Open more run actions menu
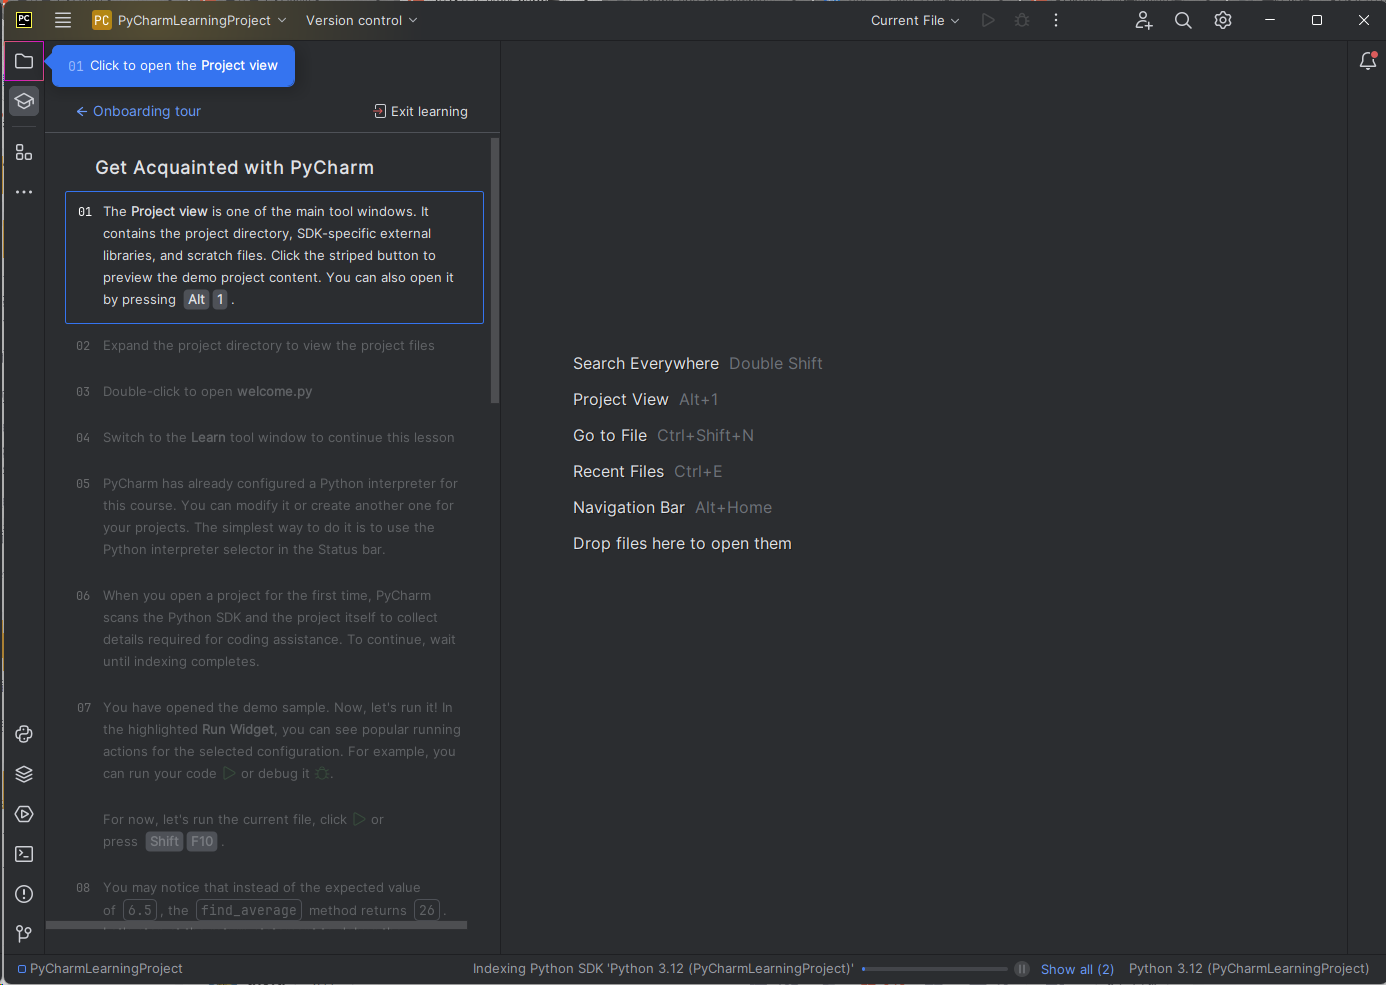The image size is (1386, 985). 1056,20
